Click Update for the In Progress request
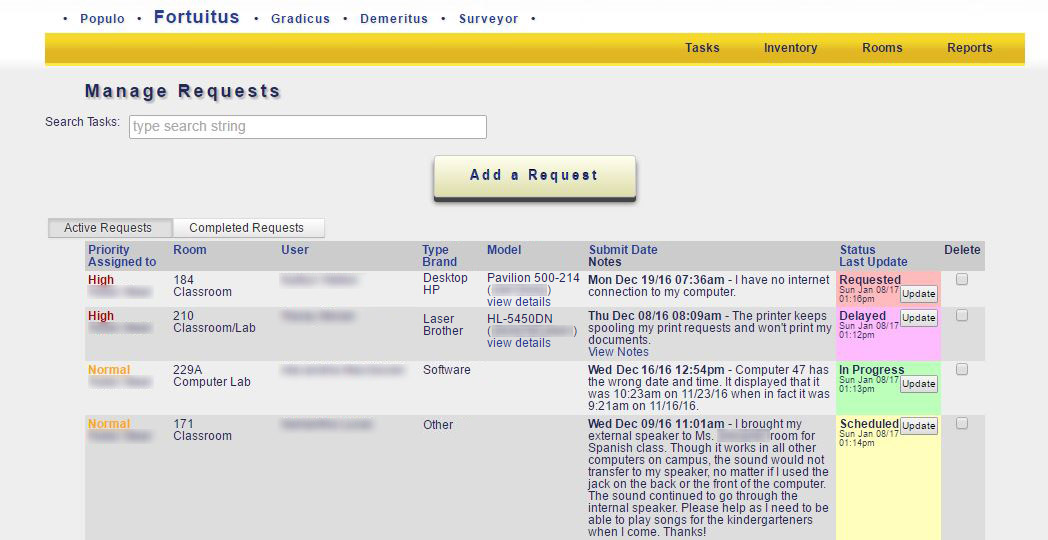Viewport: 1048px width, 540px height. pyautogui.click(x=919, y=384)
